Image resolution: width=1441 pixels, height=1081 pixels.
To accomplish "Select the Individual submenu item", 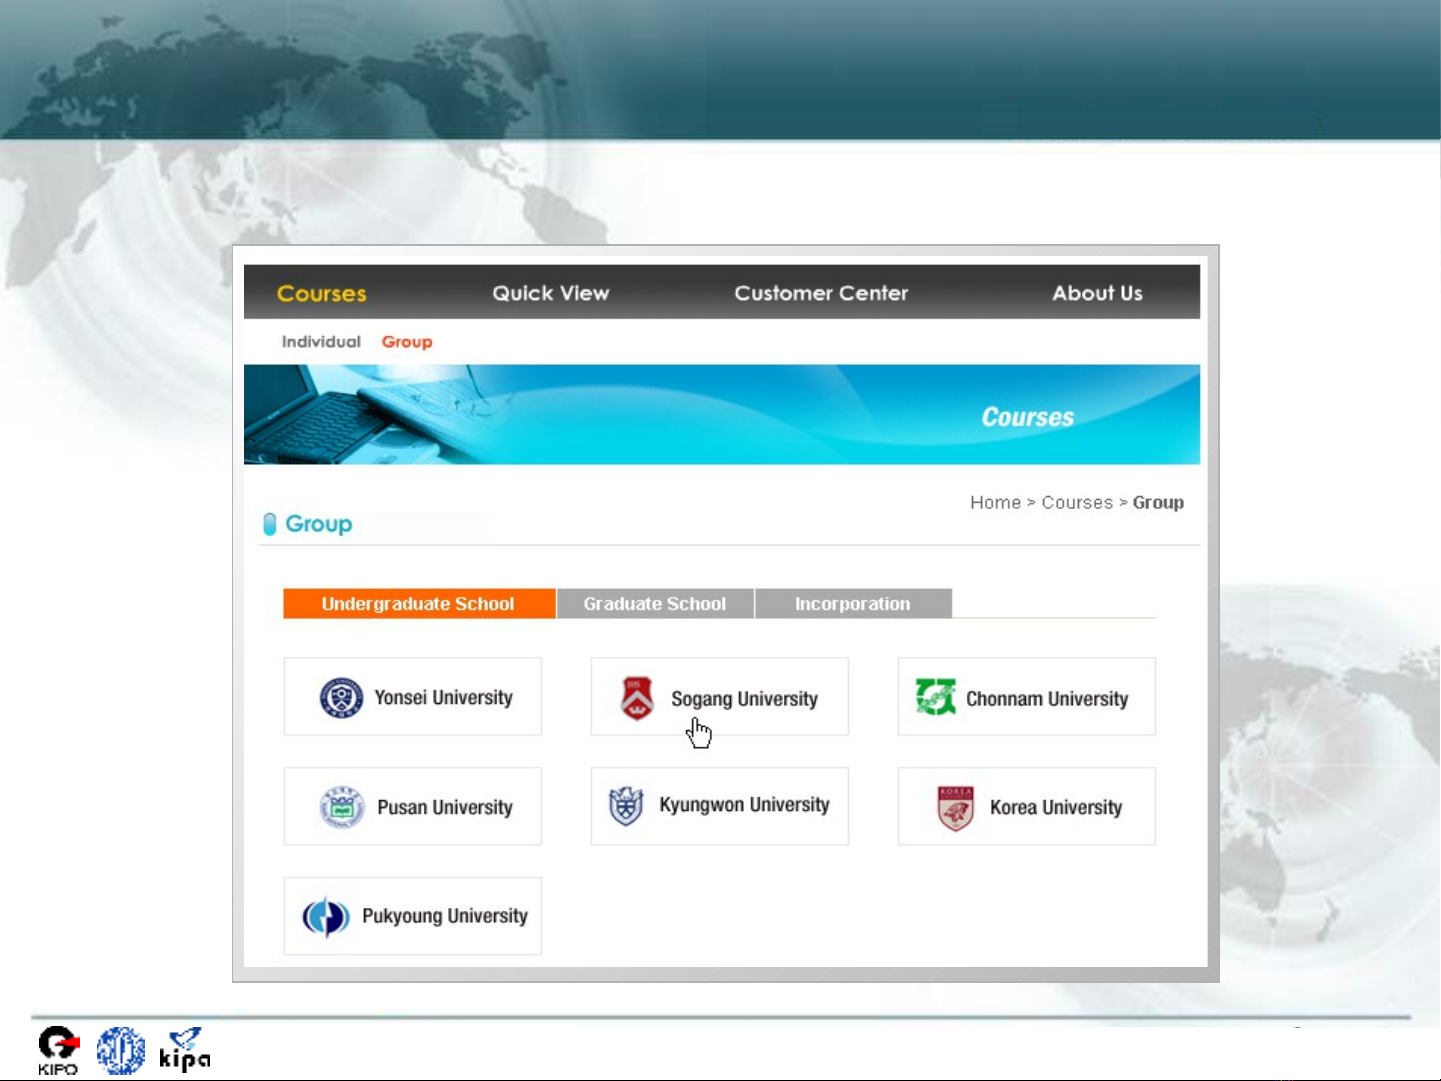I will (321, 342).
